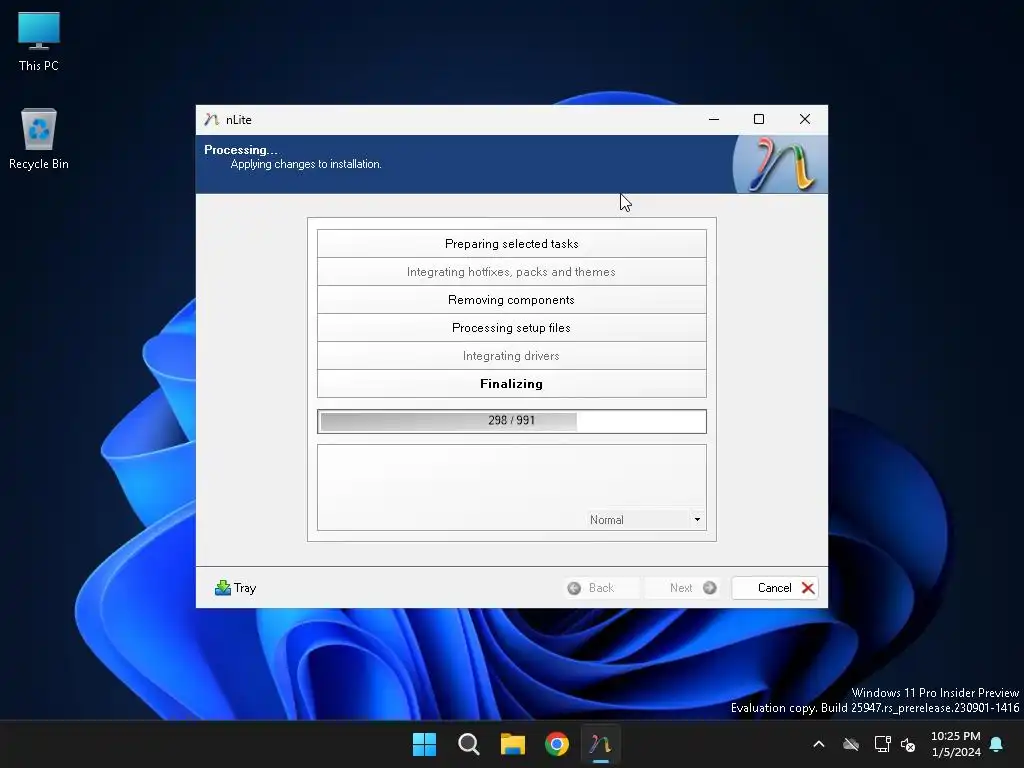Image resolution: width=1024 pixels, height=768 pixels.
Task: Select 'Integrating drivers' row
Action: tap(511, 356)
